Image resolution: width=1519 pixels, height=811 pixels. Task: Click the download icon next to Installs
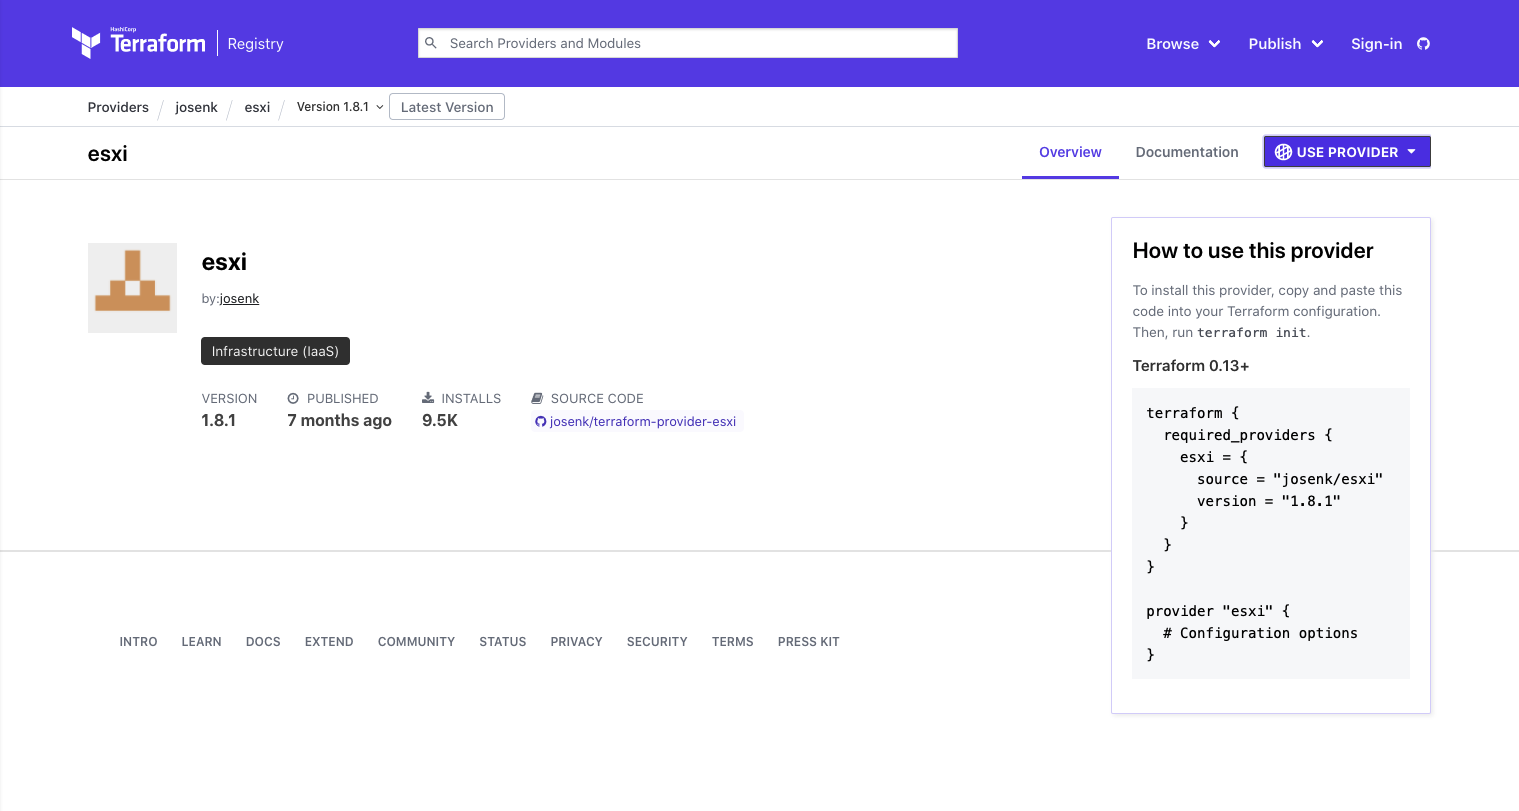coord(428,398)
